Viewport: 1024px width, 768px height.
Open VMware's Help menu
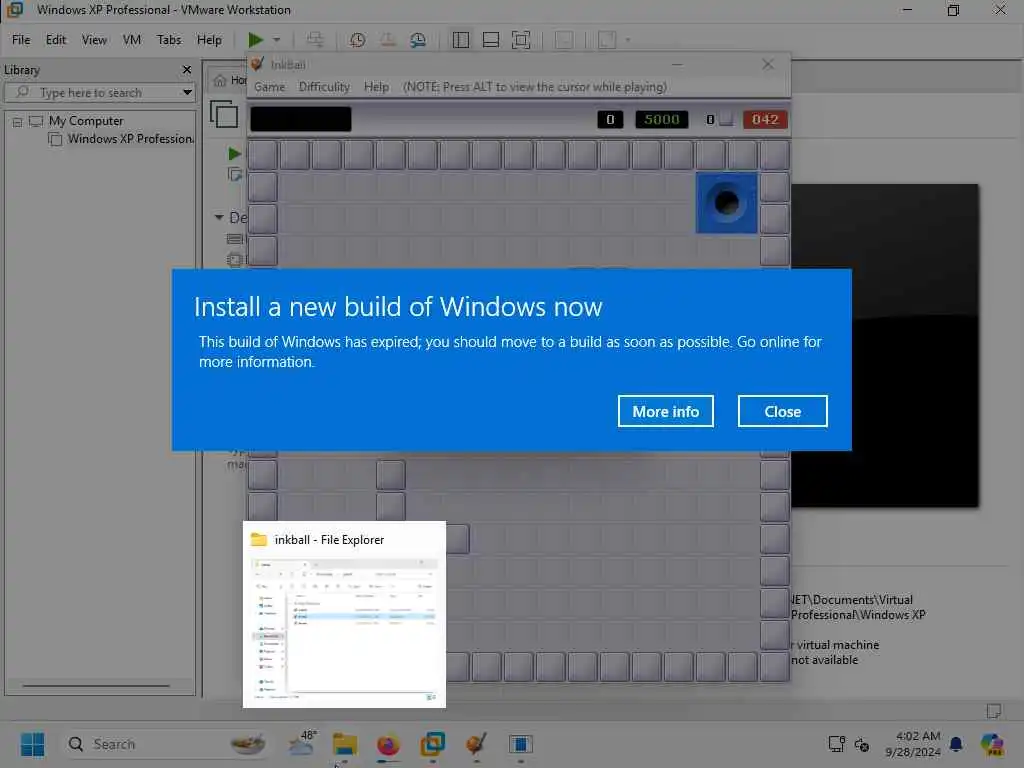click(209, 40)
